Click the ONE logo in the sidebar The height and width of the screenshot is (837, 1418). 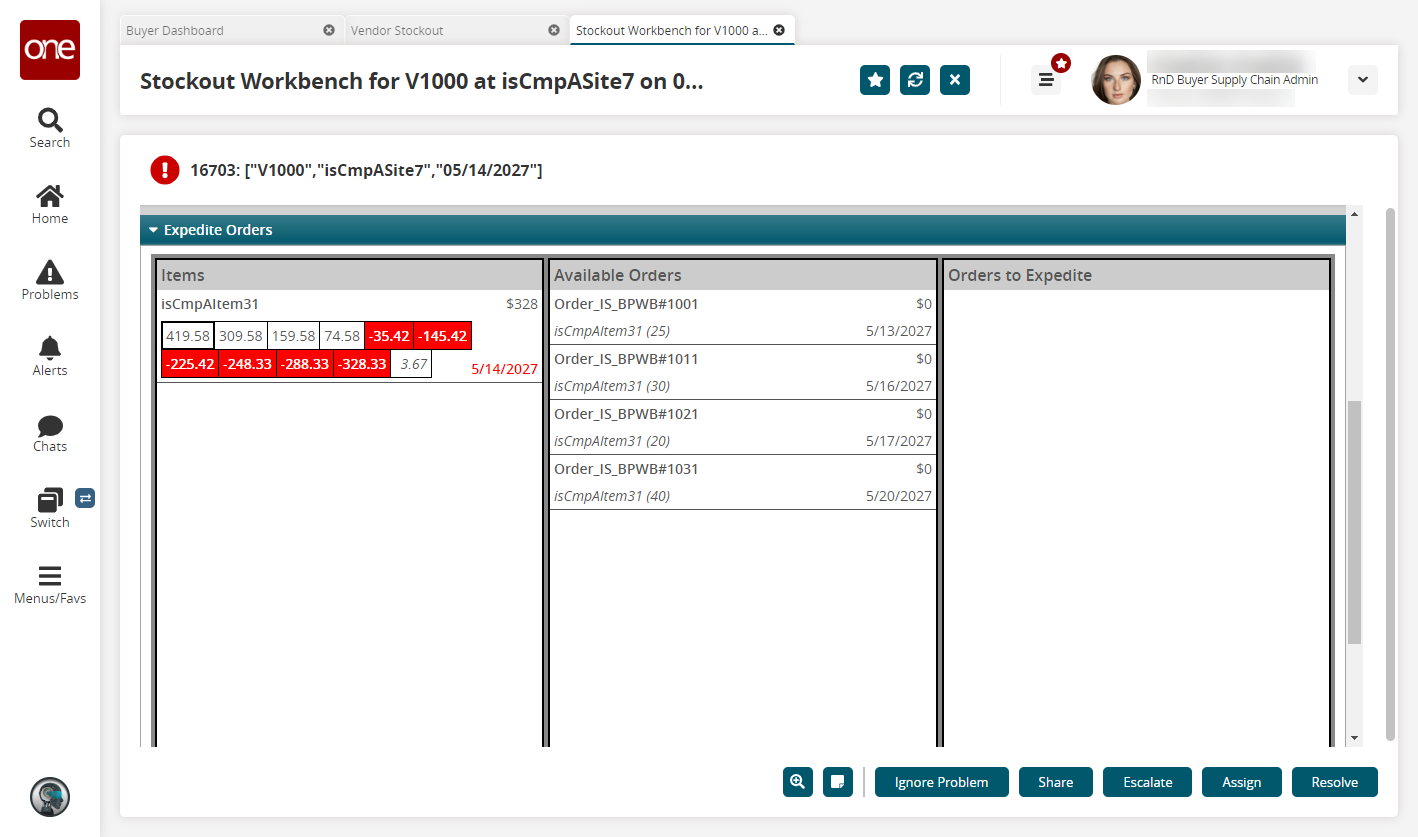pyautogui.click(x=50, y=50)
